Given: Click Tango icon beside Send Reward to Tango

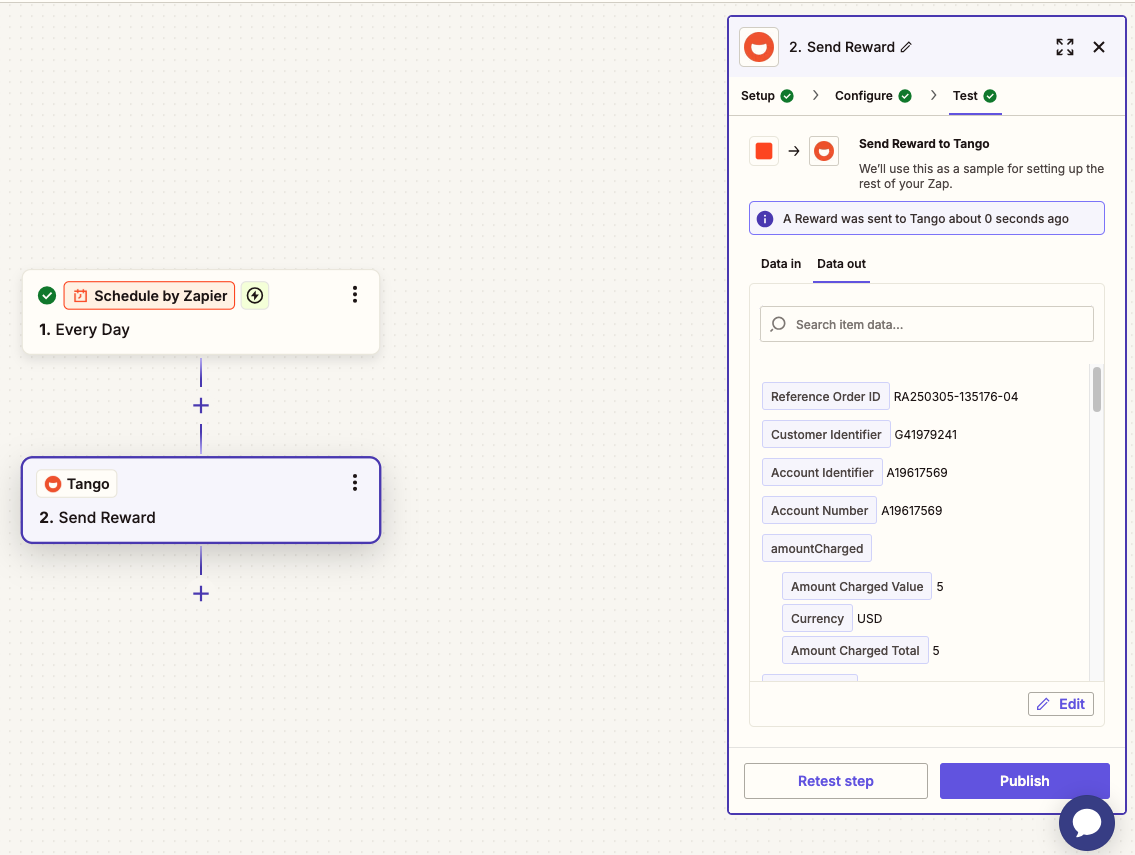Looking at the screenshot, I should (x=824, y=151).
